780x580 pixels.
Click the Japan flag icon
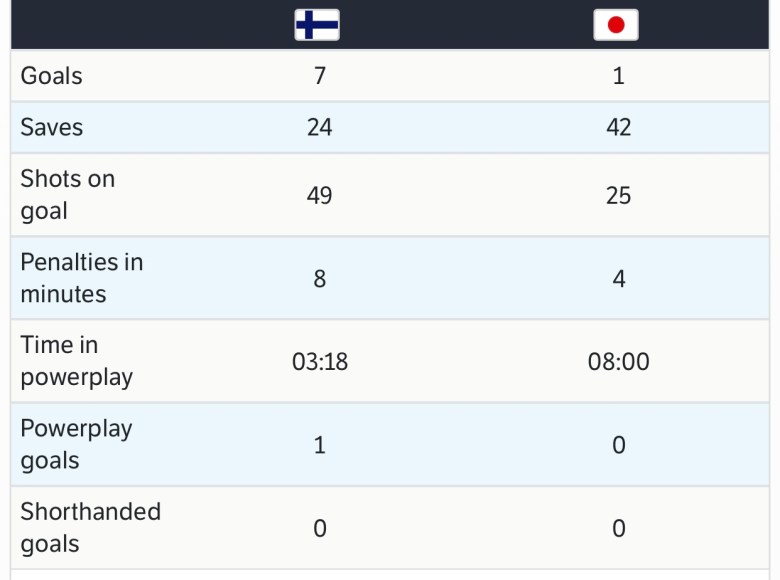click(616, 25)
